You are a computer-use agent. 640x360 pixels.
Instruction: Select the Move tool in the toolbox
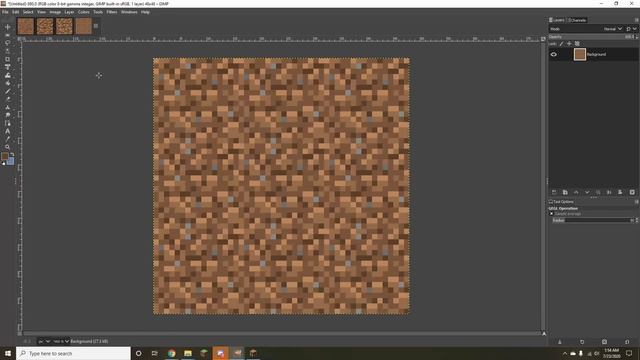pos(7,27)
